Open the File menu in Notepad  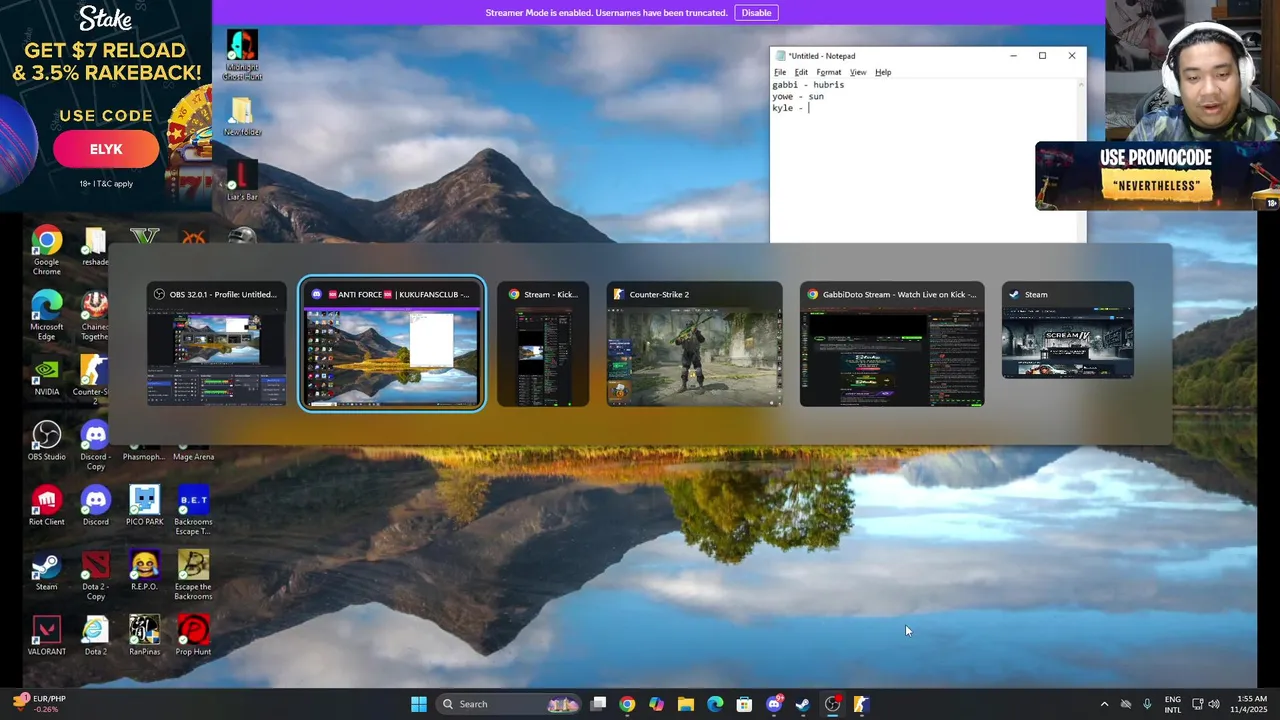point(780,72)
